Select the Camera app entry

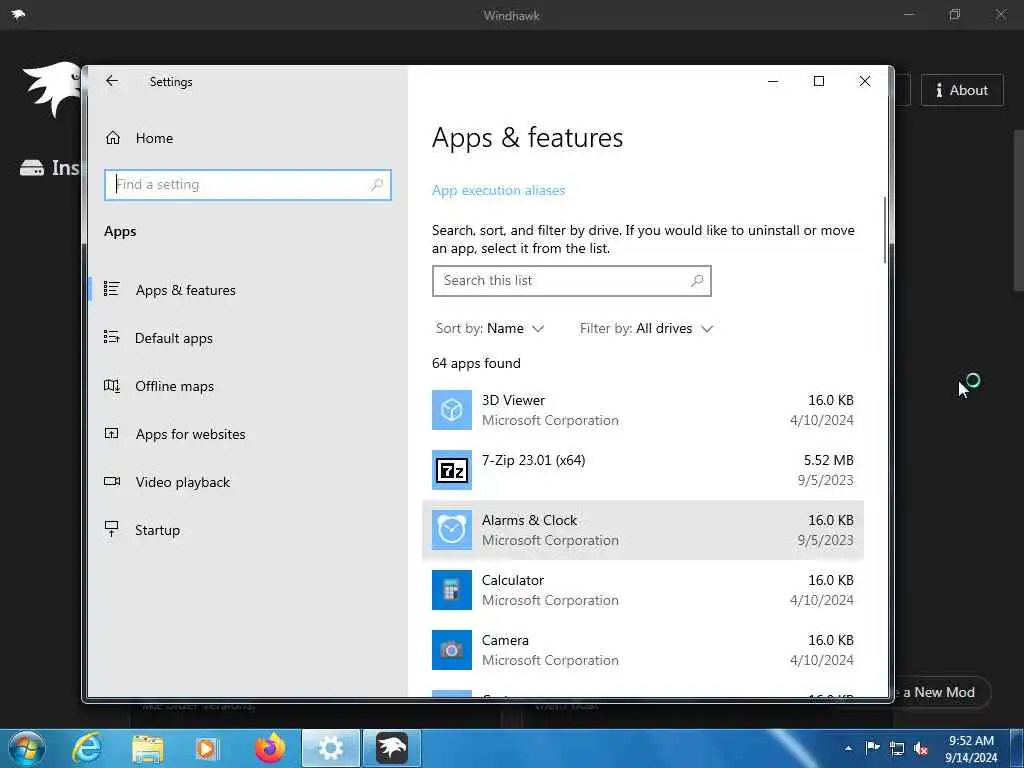(x=643, y=650)
